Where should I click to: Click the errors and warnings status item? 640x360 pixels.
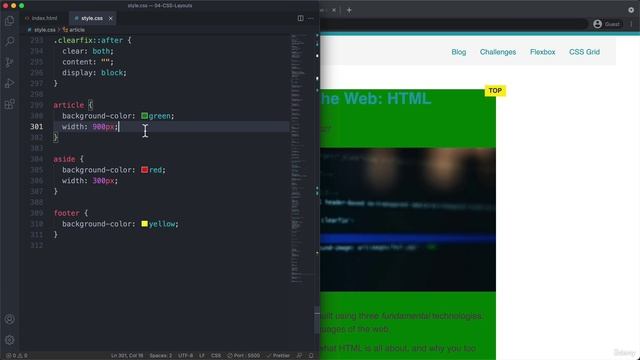click(17, 356)
